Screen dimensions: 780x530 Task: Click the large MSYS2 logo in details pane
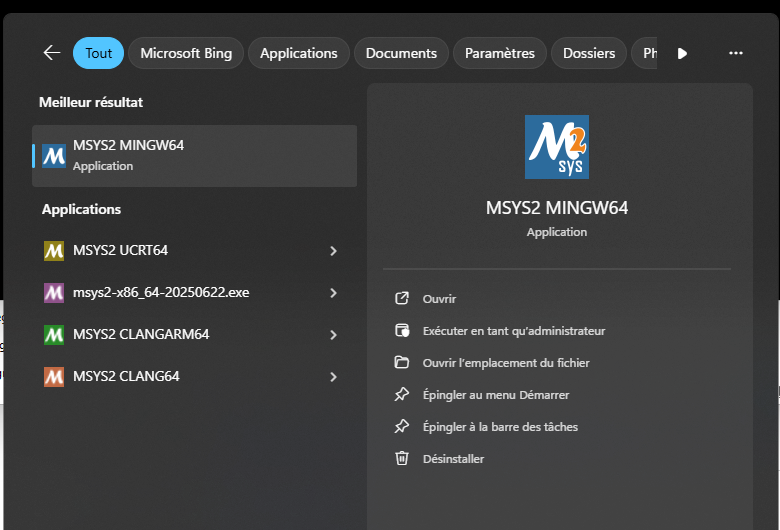tap(557, 147)
